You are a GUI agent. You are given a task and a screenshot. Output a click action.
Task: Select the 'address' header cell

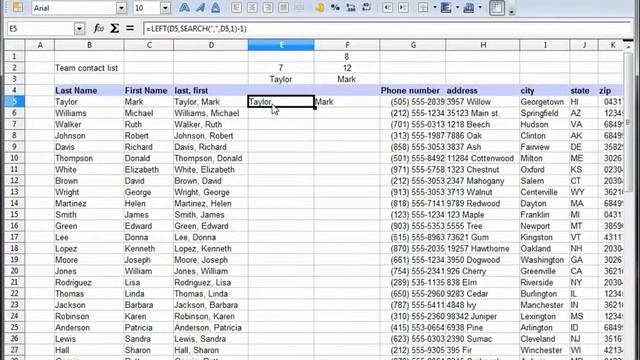483,91
